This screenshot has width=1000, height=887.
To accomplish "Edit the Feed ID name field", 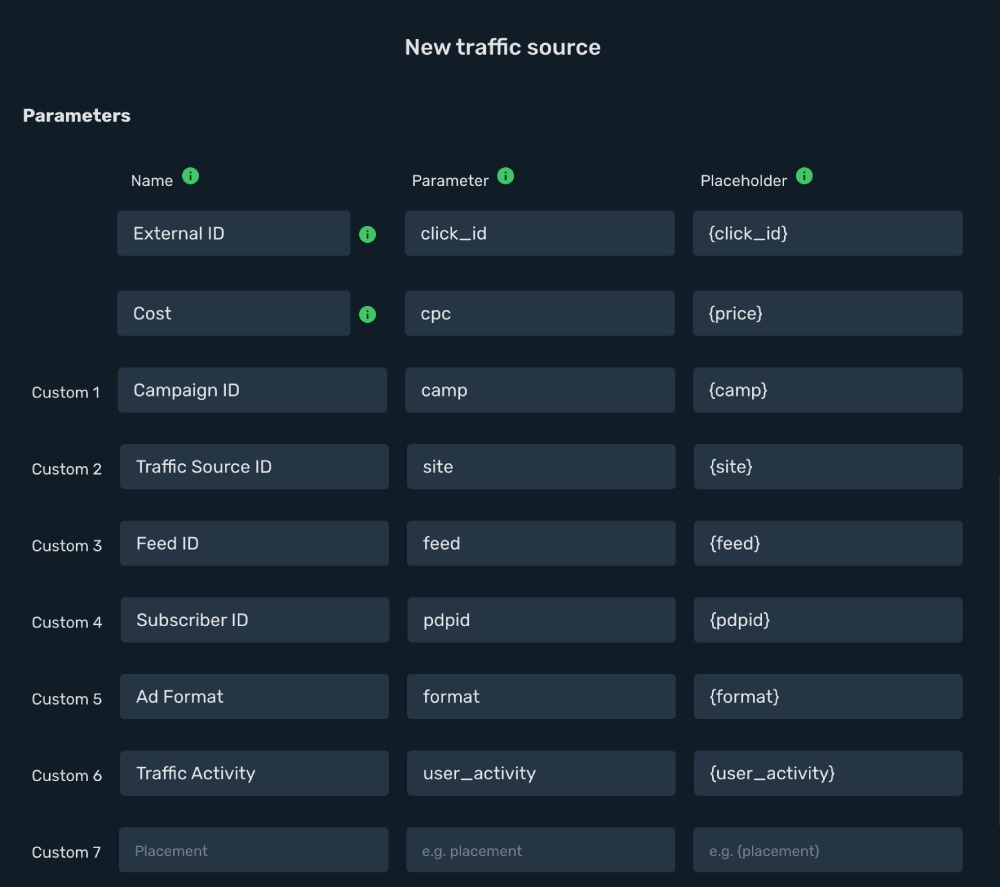I will pos(254,543).
